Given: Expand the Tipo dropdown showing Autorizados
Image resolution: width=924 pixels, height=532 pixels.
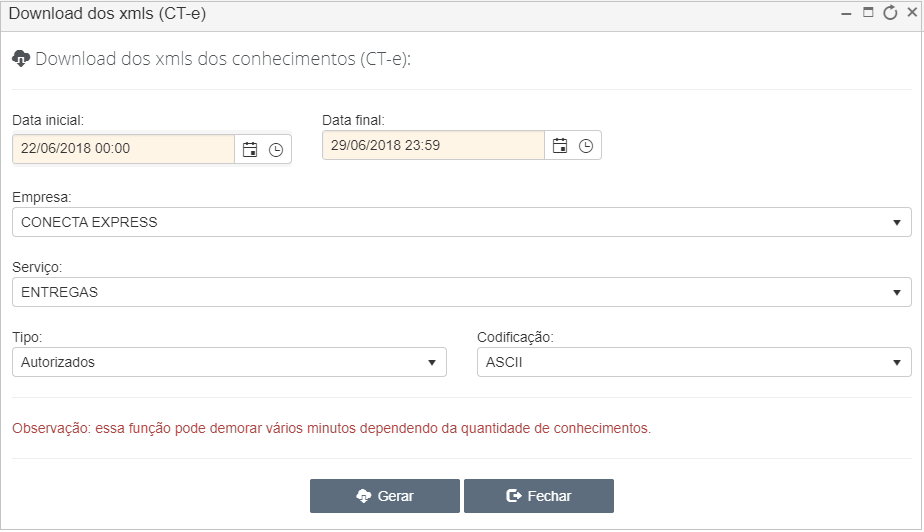Looking at the screenshot, I should [x=229, y=362].
